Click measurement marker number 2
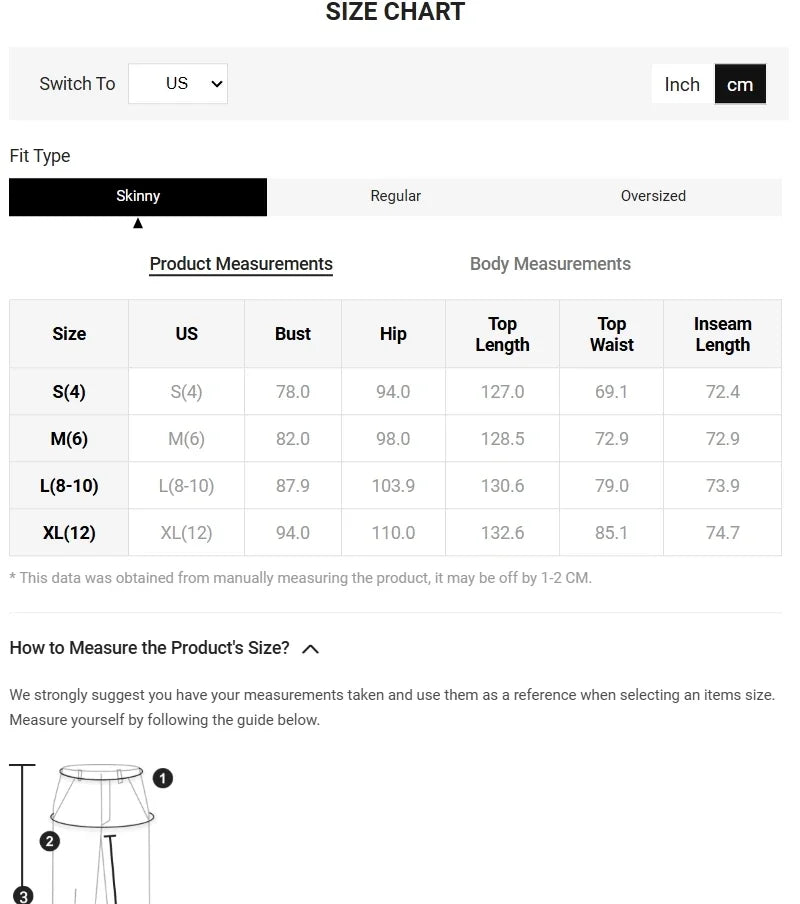Screen dimensions: 800x904 click(50, 841)
